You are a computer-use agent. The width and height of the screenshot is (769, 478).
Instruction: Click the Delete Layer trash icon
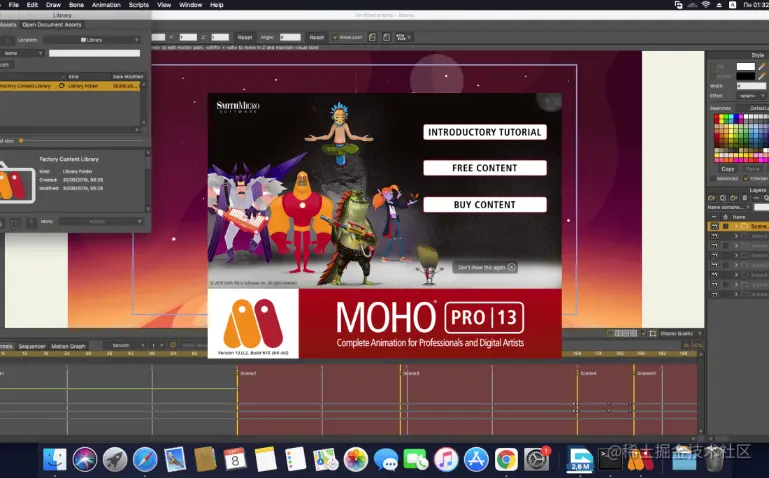[x=744, y=198]
